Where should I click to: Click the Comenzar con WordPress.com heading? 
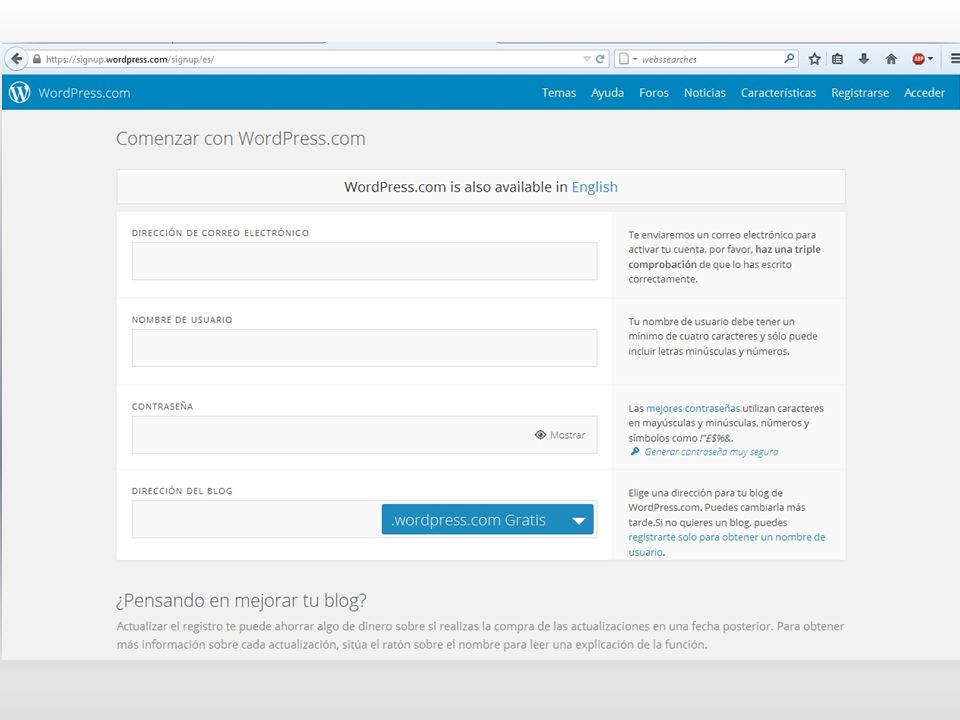(x=241, y=138)
